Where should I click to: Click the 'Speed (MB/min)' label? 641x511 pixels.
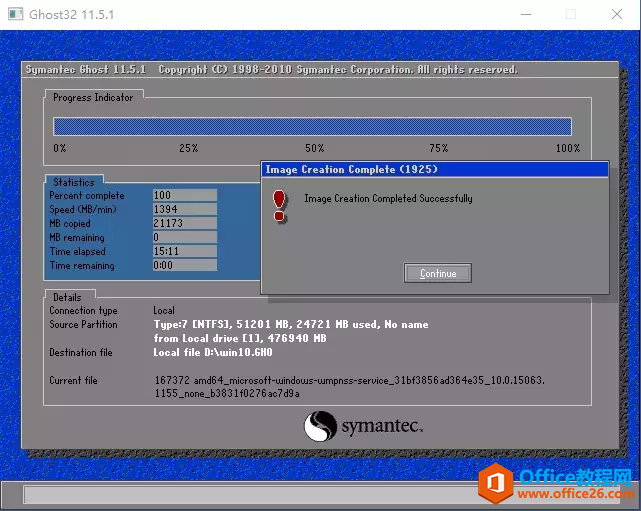click(x=83, y=209)
